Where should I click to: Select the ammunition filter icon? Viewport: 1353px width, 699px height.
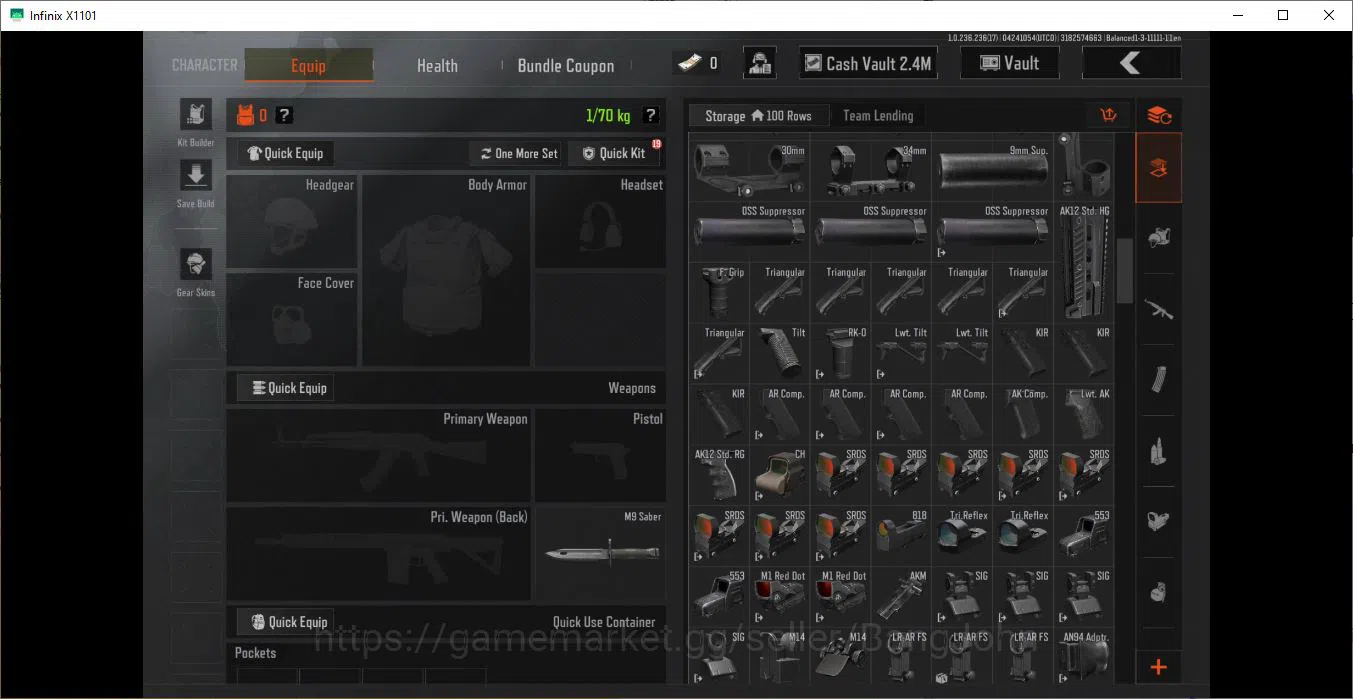pyautogui.click(x=1159, y=451)
